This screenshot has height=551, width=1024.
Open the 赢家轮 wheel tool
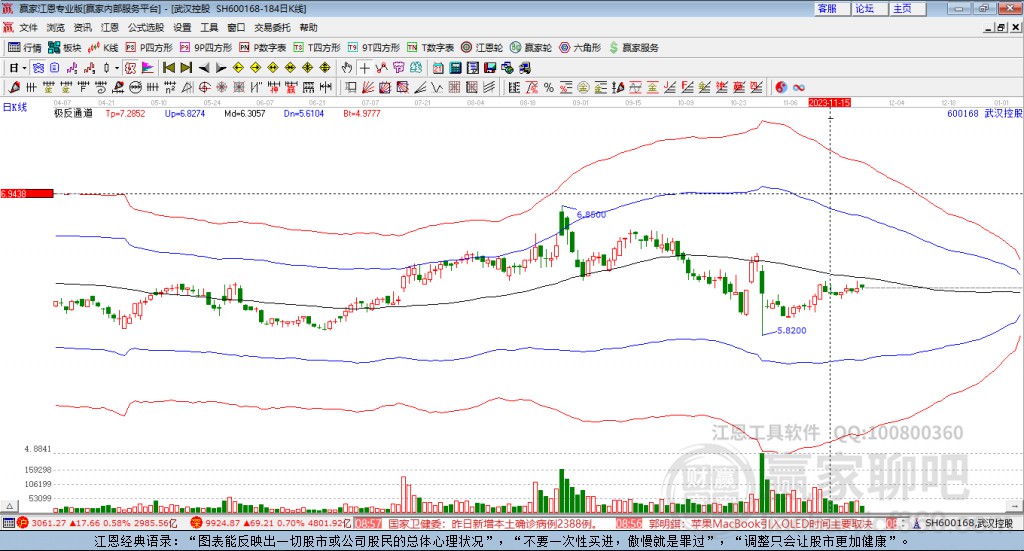[531, 48]
